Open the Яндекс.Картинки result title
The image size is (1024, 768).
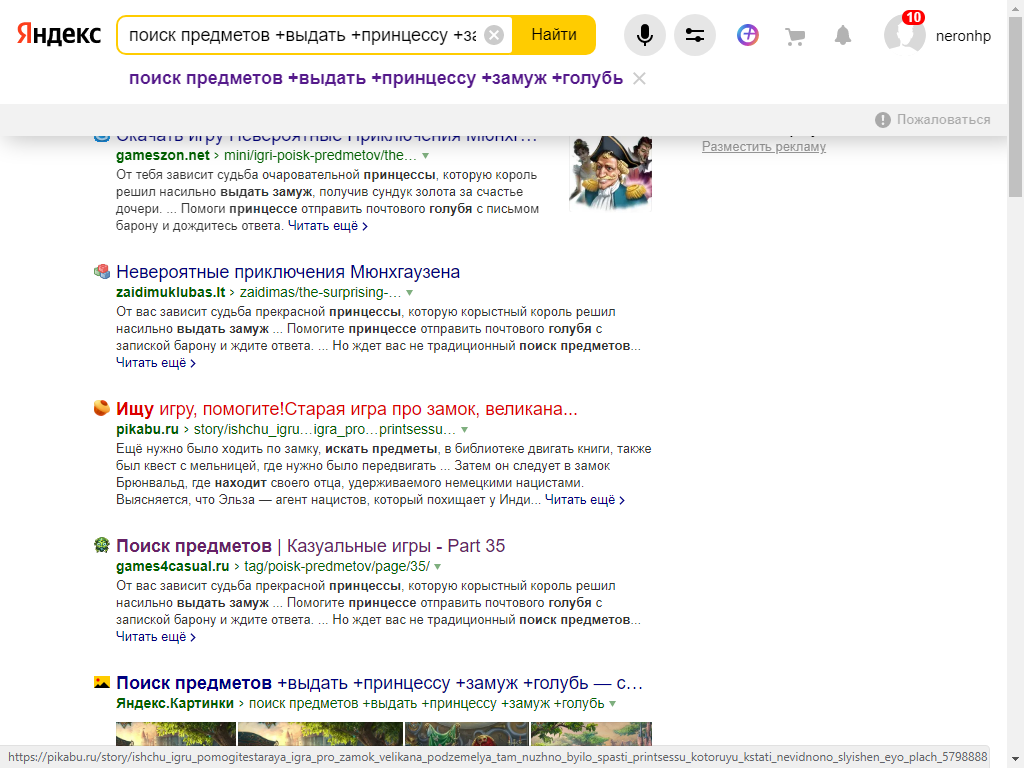pyautogui.click(x=379, y=683)
